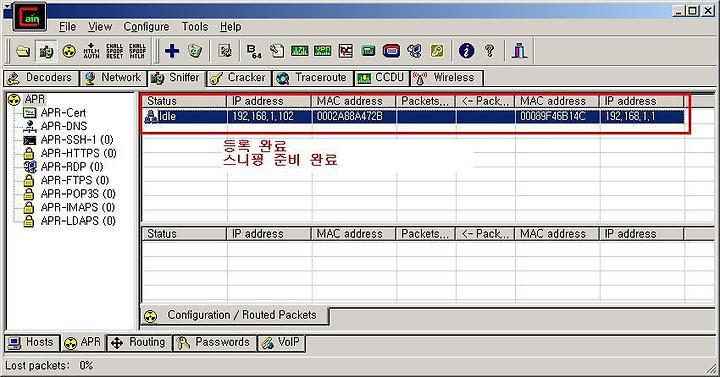Open the Traceroute tab
Image resolution: width=720 pixels, height=377 pixels.
pos(312,78)
